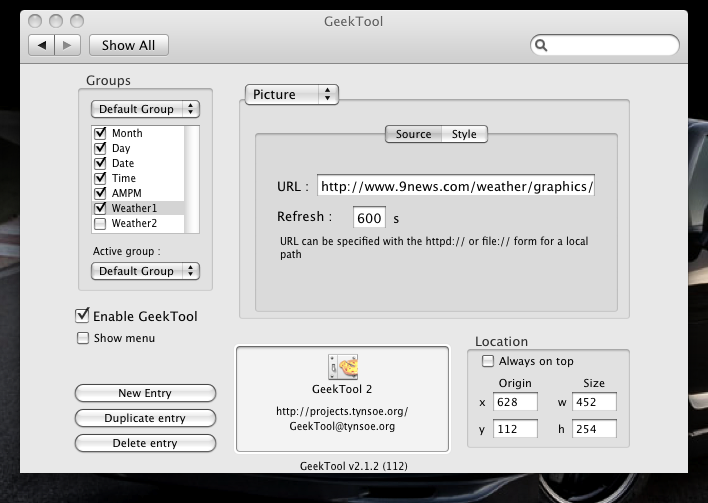Switch to the Source tab
This screenshot has height=503, width=708.
[413, 134]
